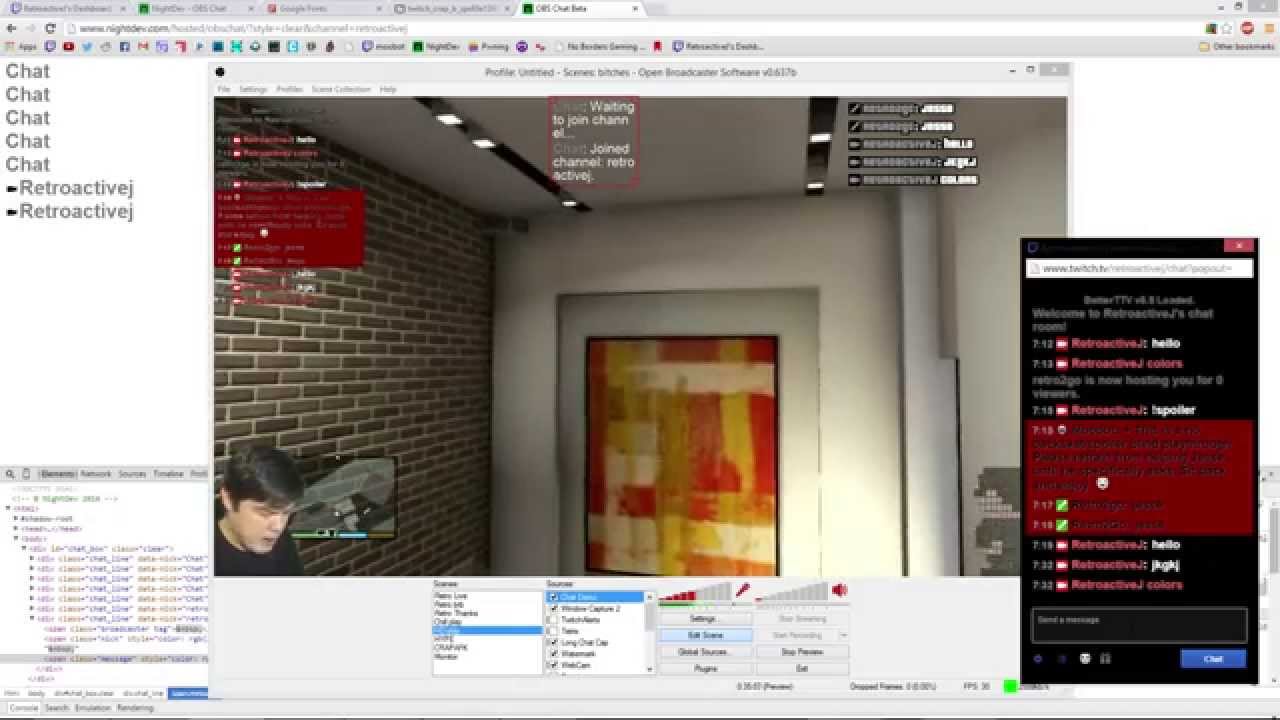Enable the TwitchAlerts source checkbox

point(554,620)
